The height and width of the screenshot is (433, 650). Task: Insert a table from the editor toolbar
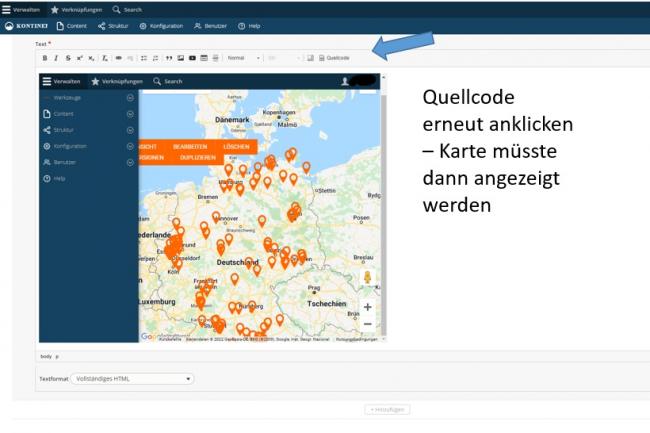pyautogui.click(x=204, y=58)
